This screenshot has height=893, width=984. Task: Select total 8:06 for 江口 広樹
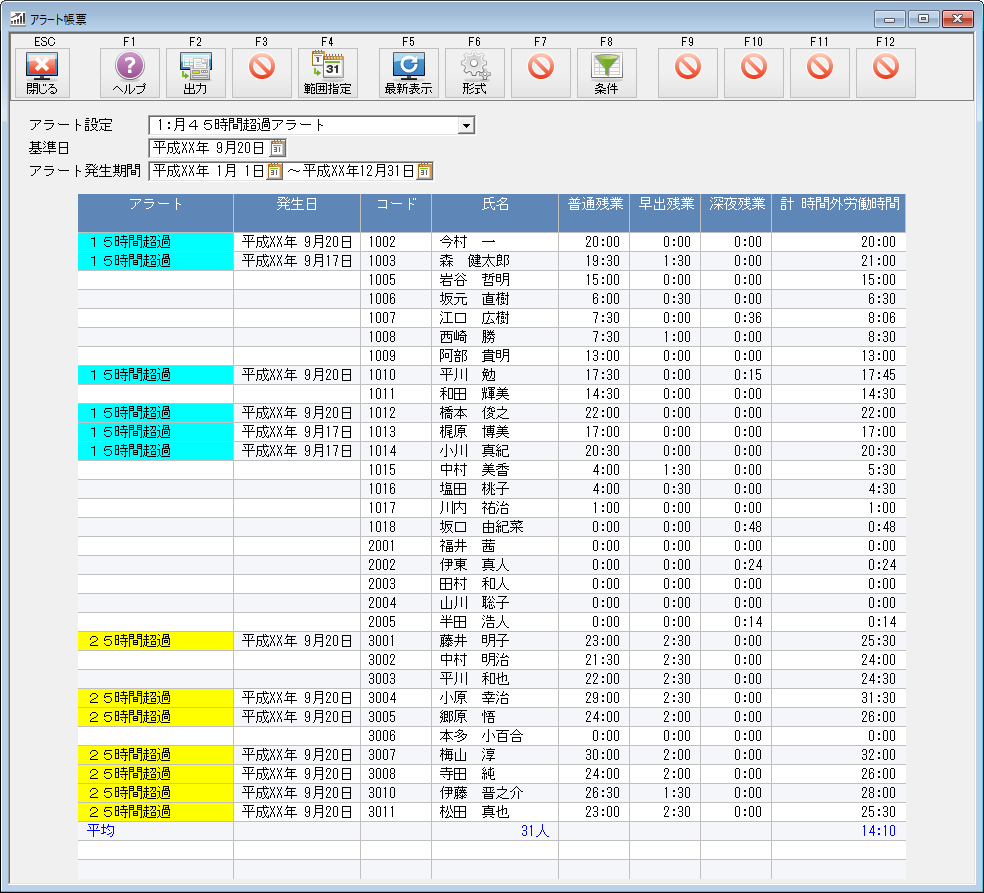pyautogui.click(x=838, y=318)
